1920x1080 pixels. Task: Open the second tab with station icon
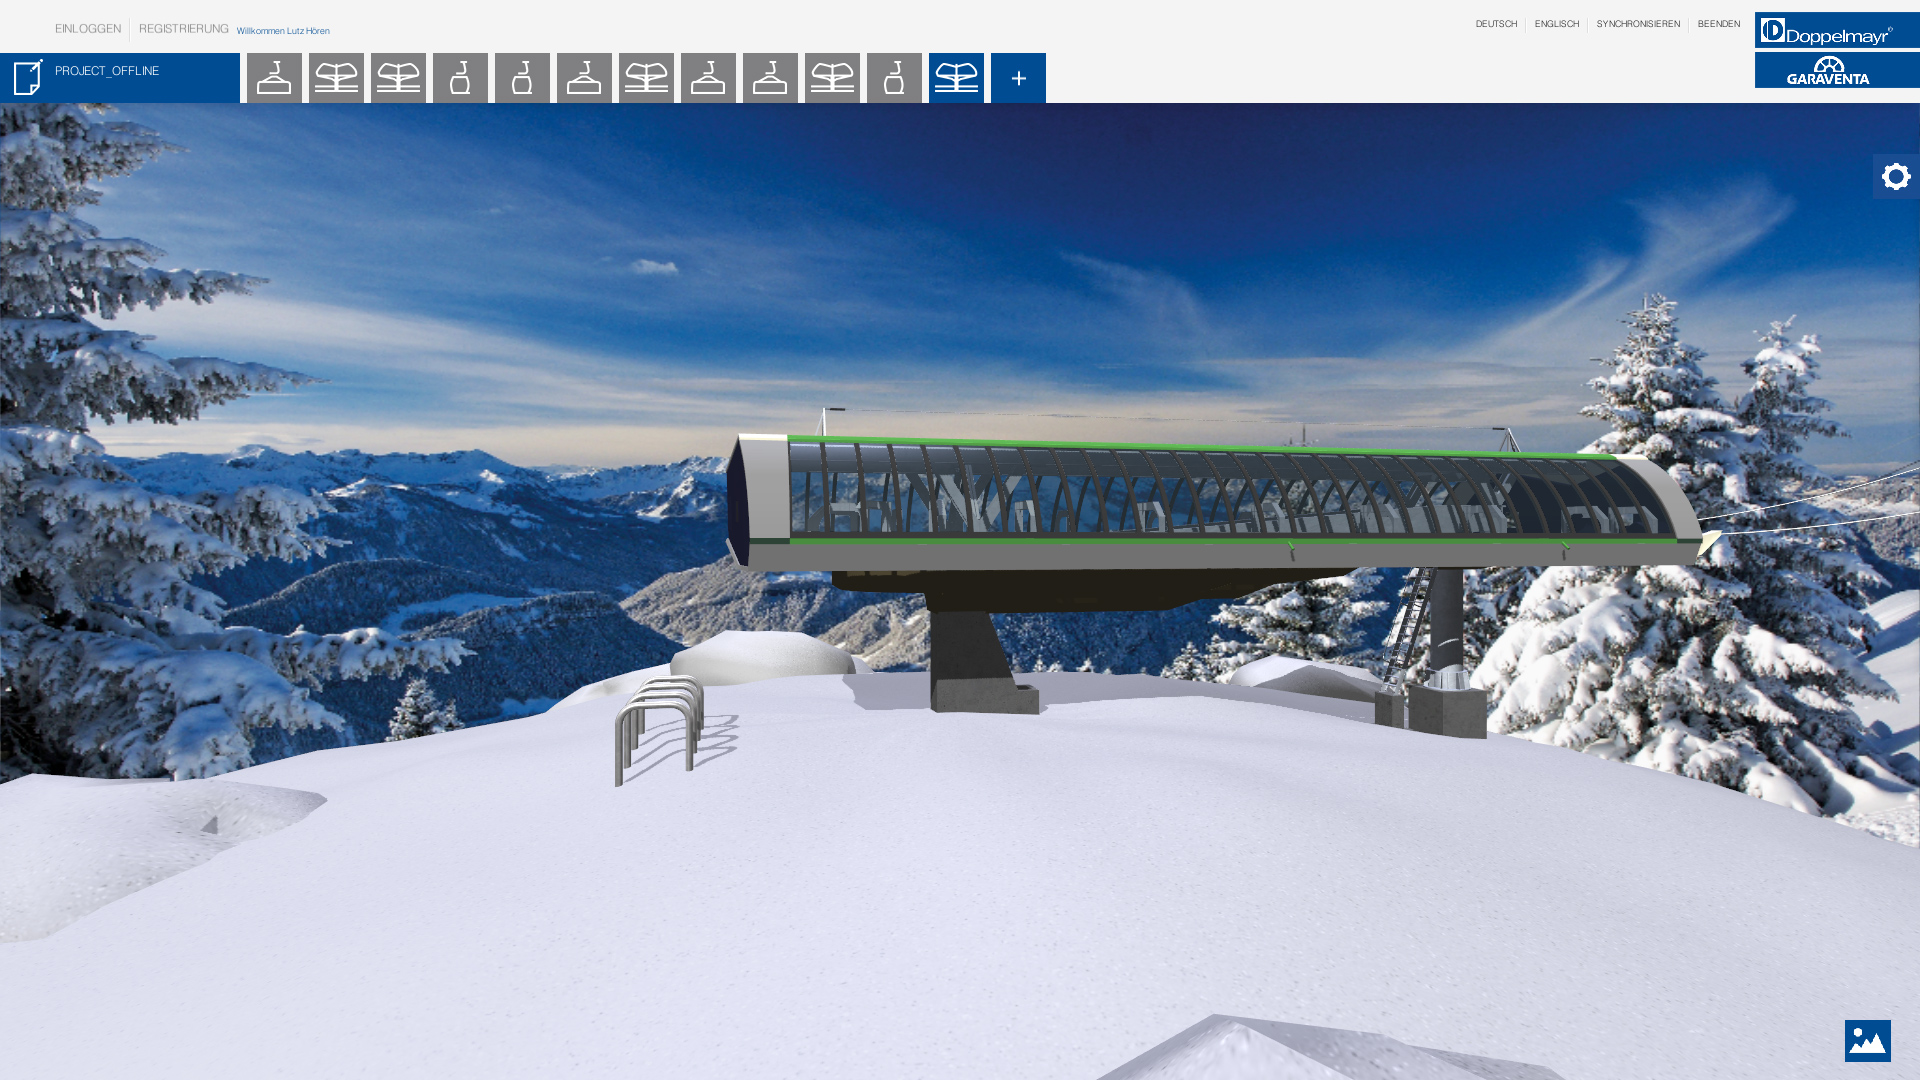point(336,78)
